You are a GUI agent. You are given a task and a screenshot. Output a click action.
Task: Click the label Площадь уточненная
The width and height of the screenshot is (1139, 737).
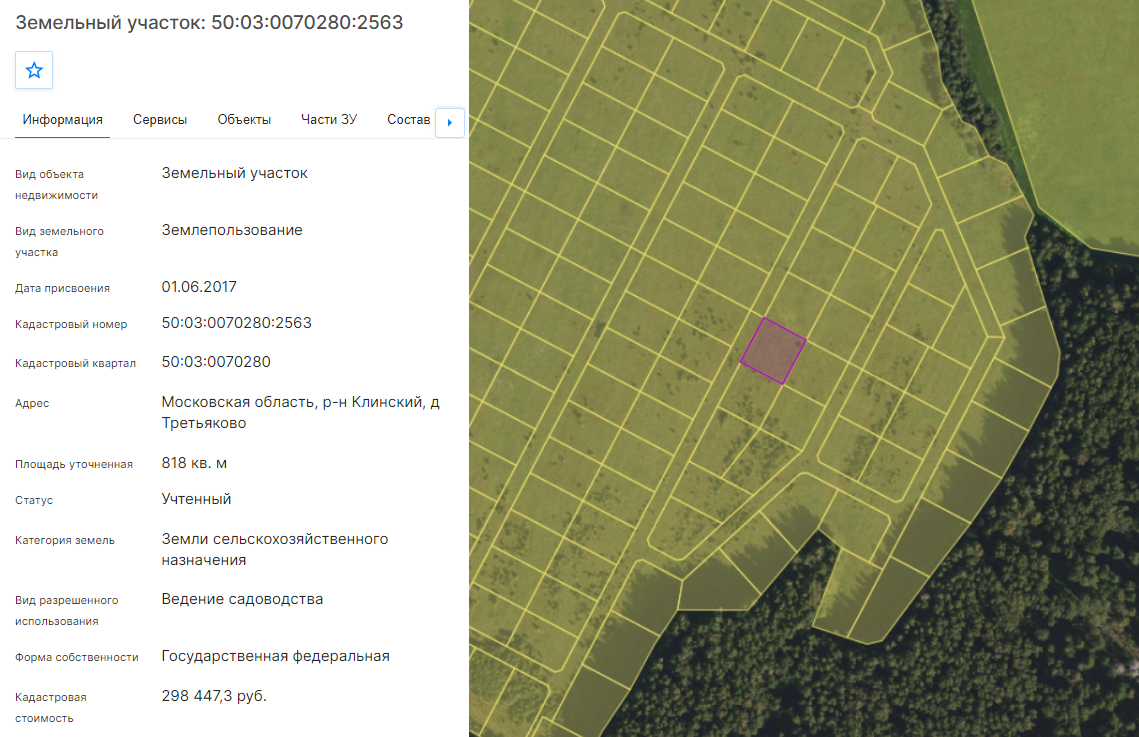pyautogui.click(x=74, y=464)
